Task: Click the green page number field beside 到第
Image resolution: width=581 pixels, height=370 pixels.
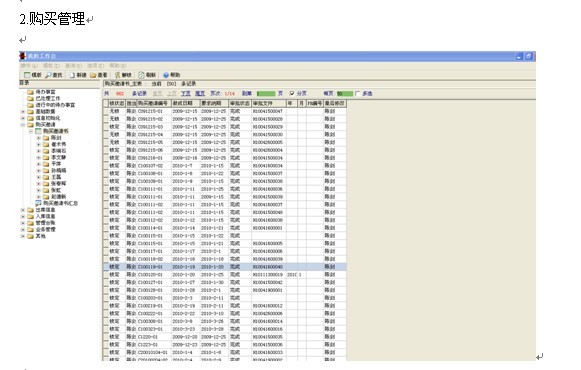Action: coord(266,93)
